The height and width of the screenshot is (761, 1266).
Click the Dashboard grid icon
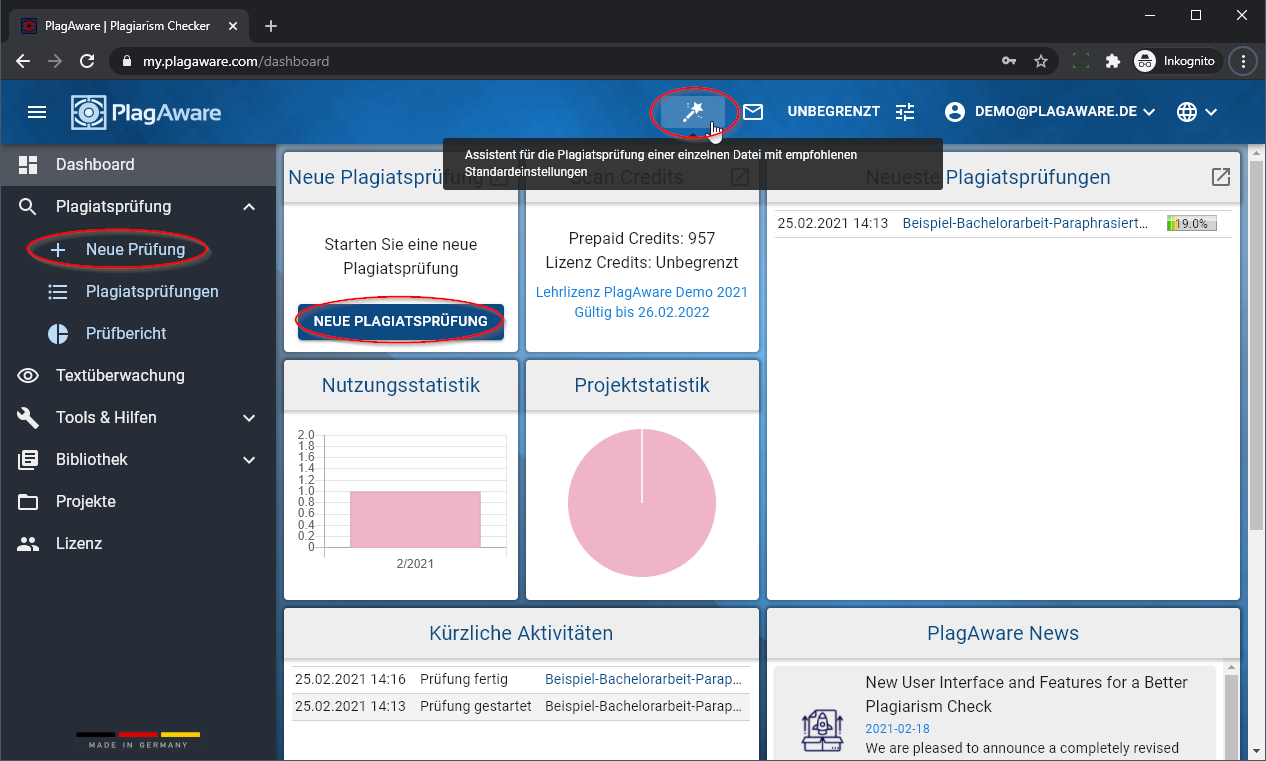[28, 164]
